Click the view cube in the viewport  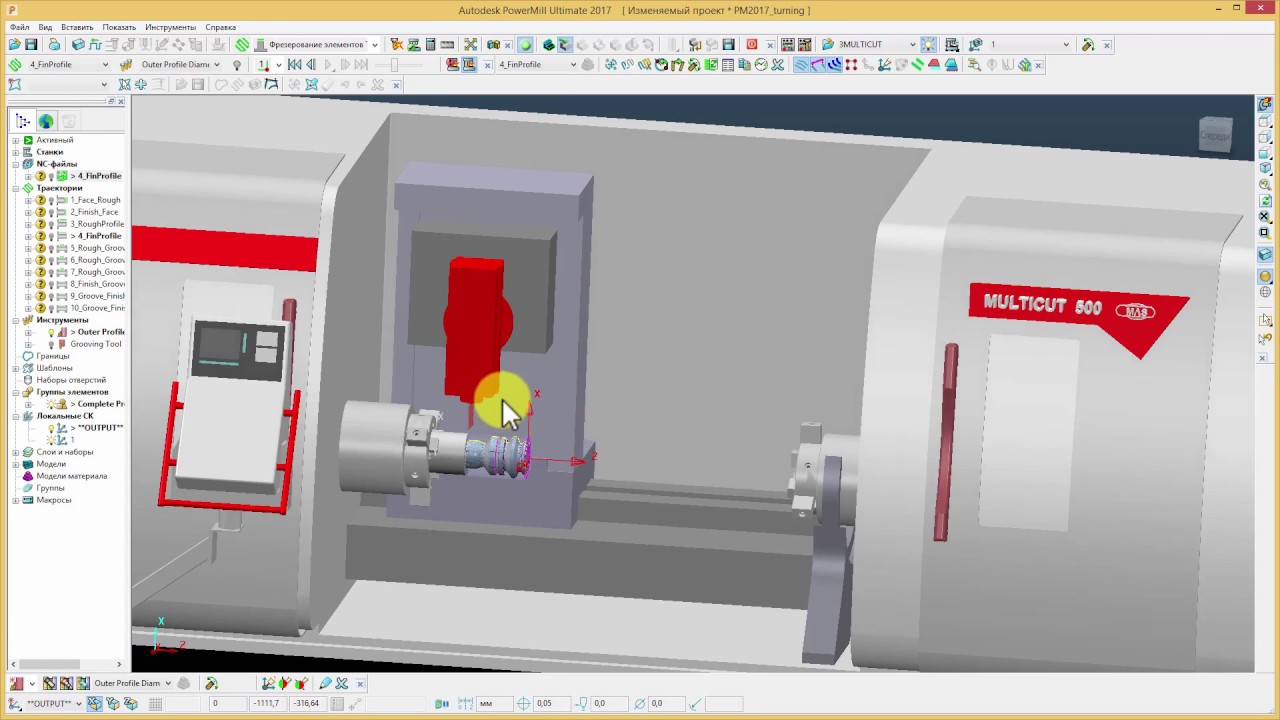(x=1215, y=135)
